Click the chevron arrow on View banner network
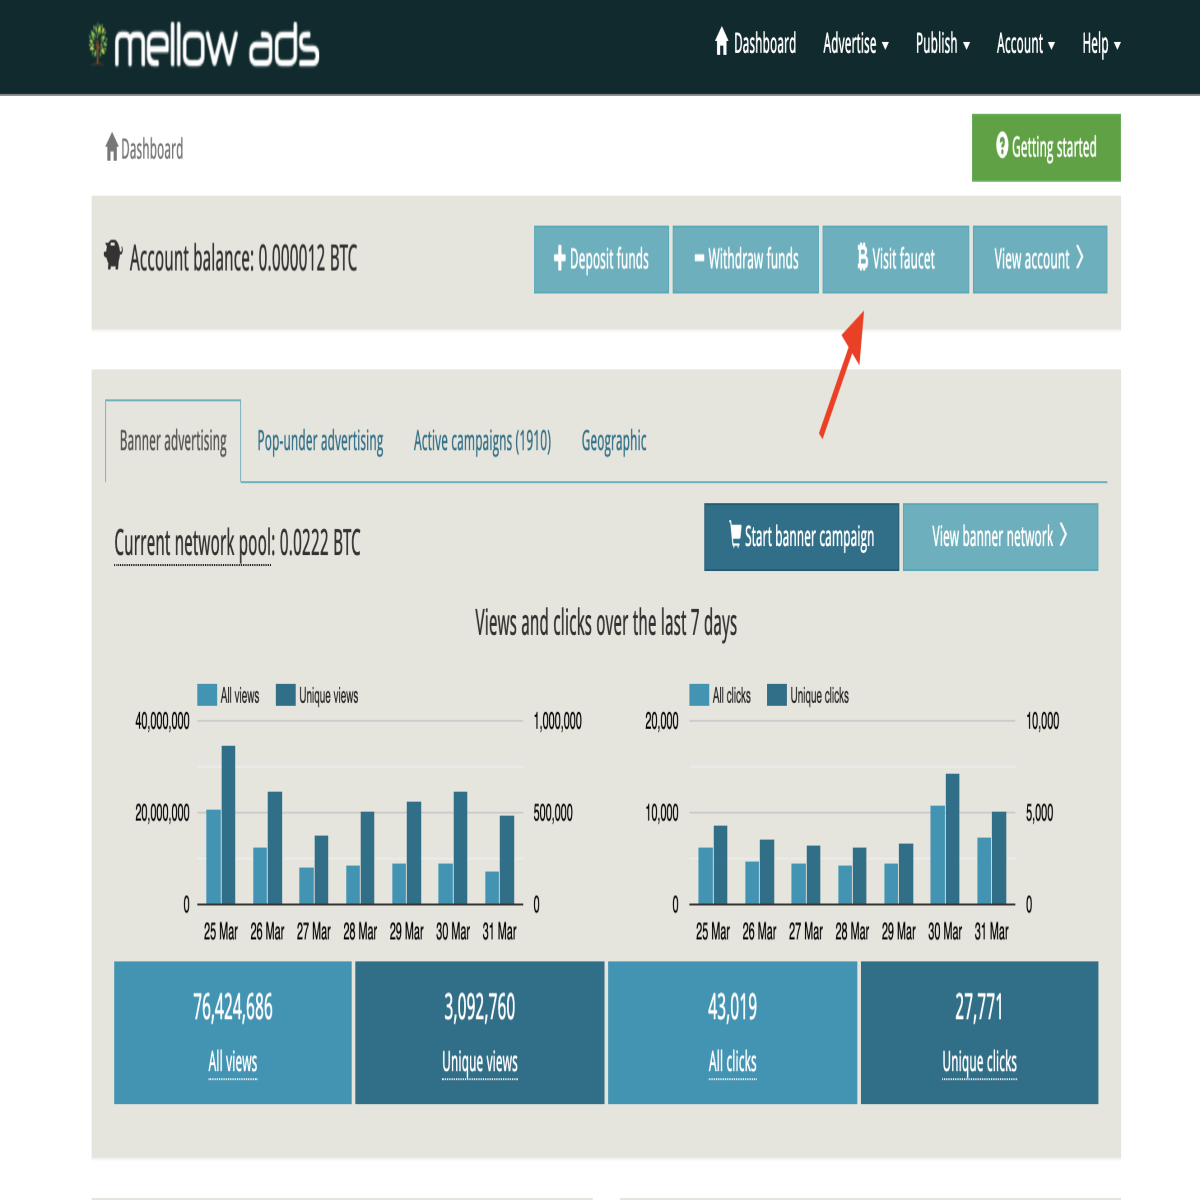1200x1200 pixels. point(1063,535)
